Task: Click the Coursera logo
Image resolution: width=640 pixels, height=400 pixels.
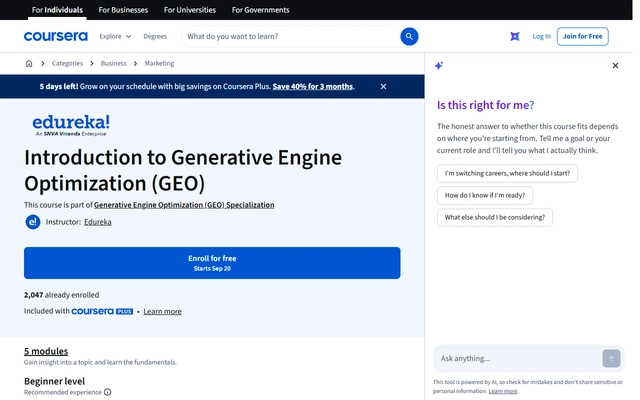Action: (x=56, y=36)
